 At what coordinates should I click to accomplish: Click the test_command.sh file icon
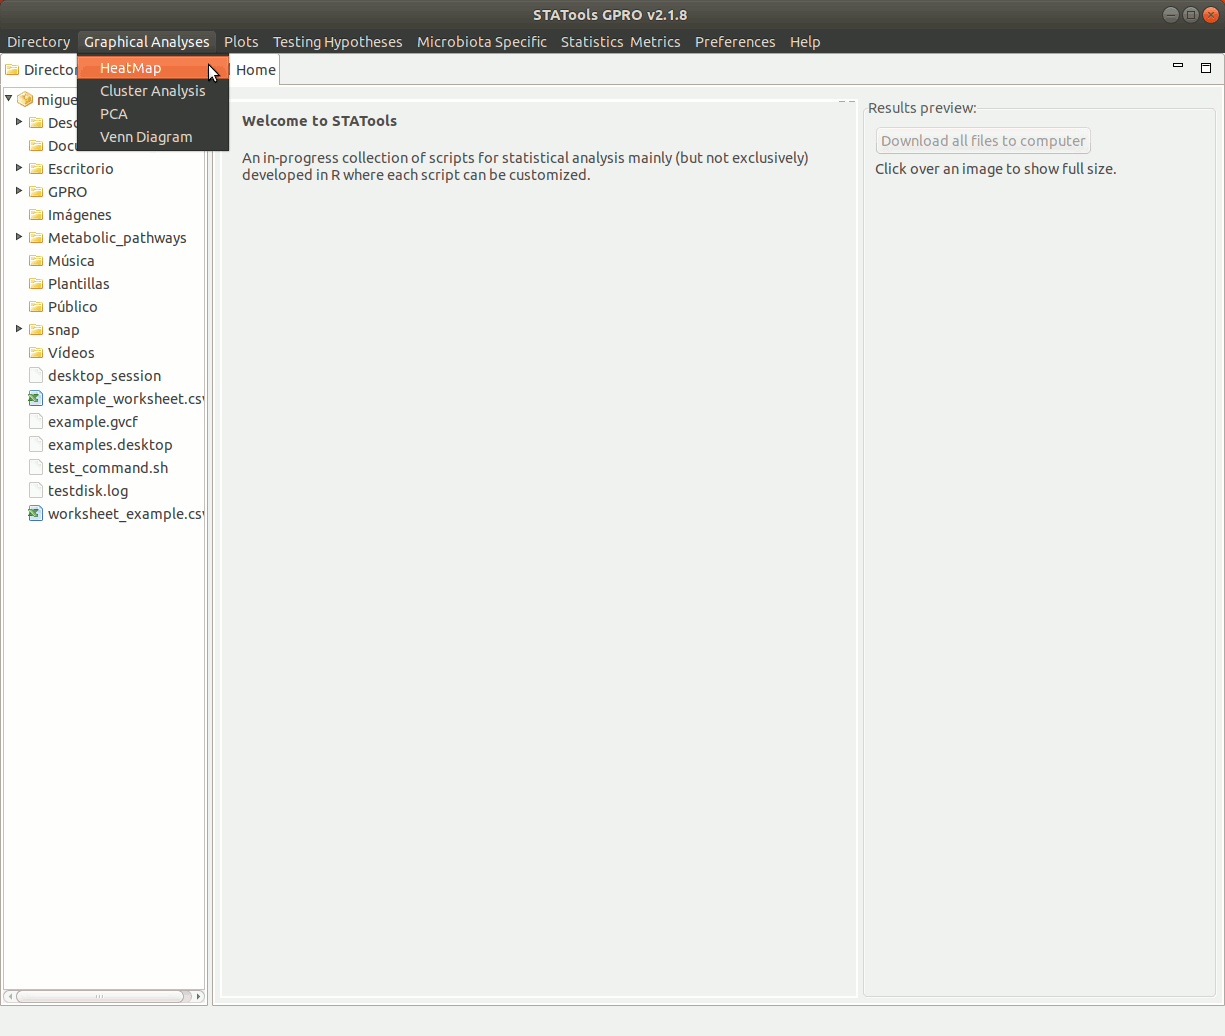pyautogui.click(x=36, y=468)
